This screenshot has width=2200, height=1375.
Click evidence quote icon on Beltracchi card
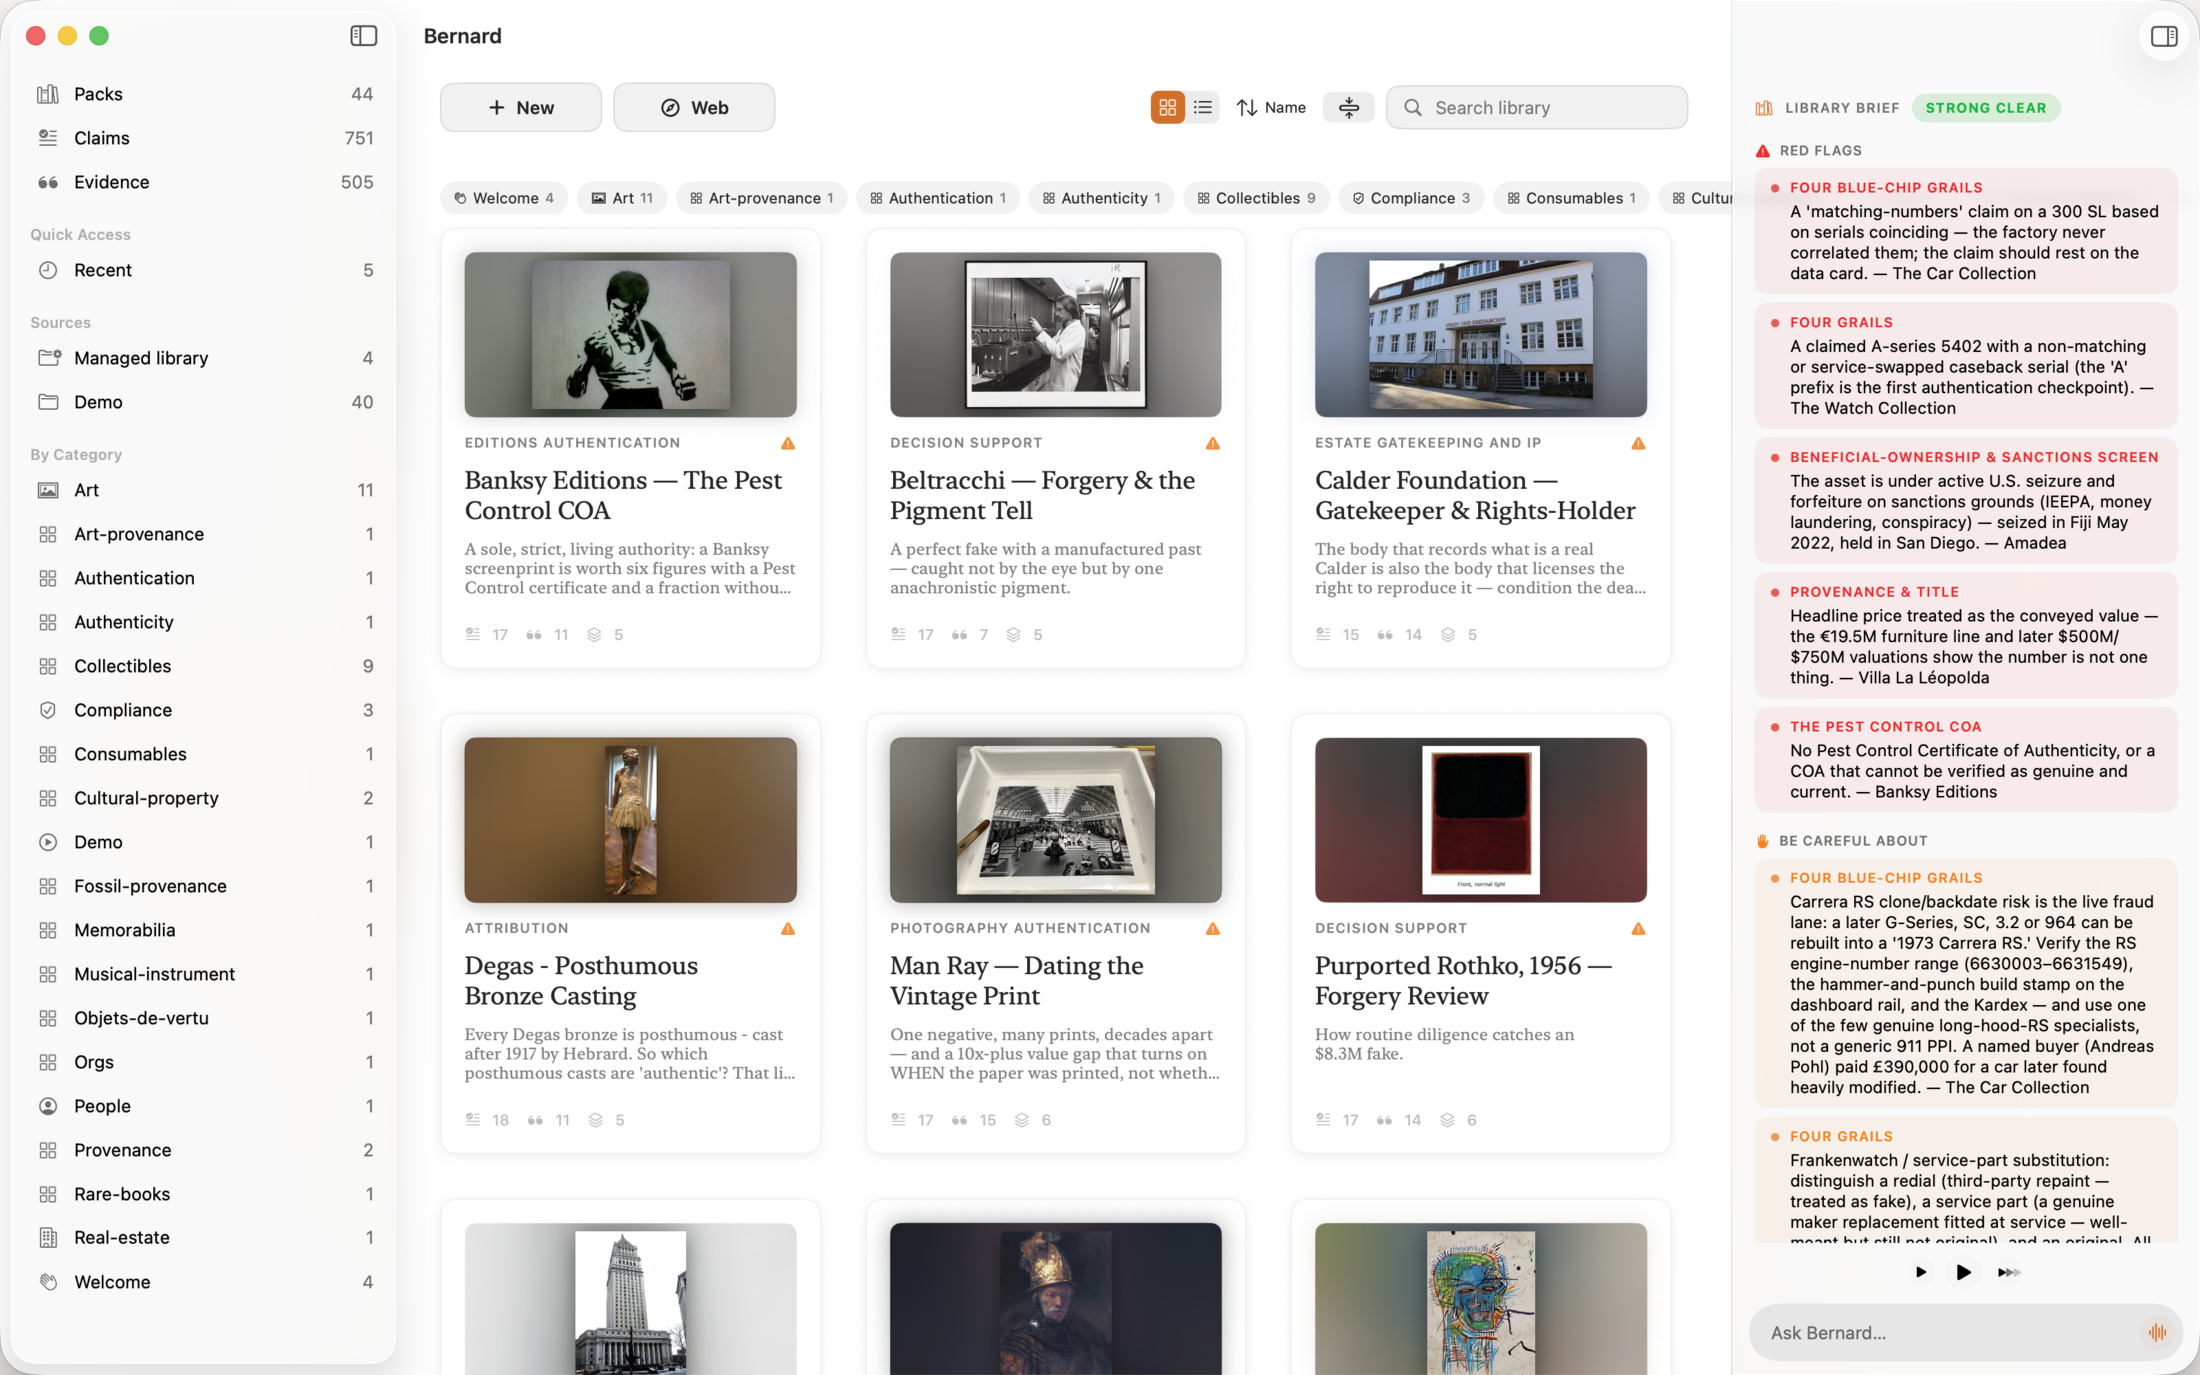[x=959, y=634]
